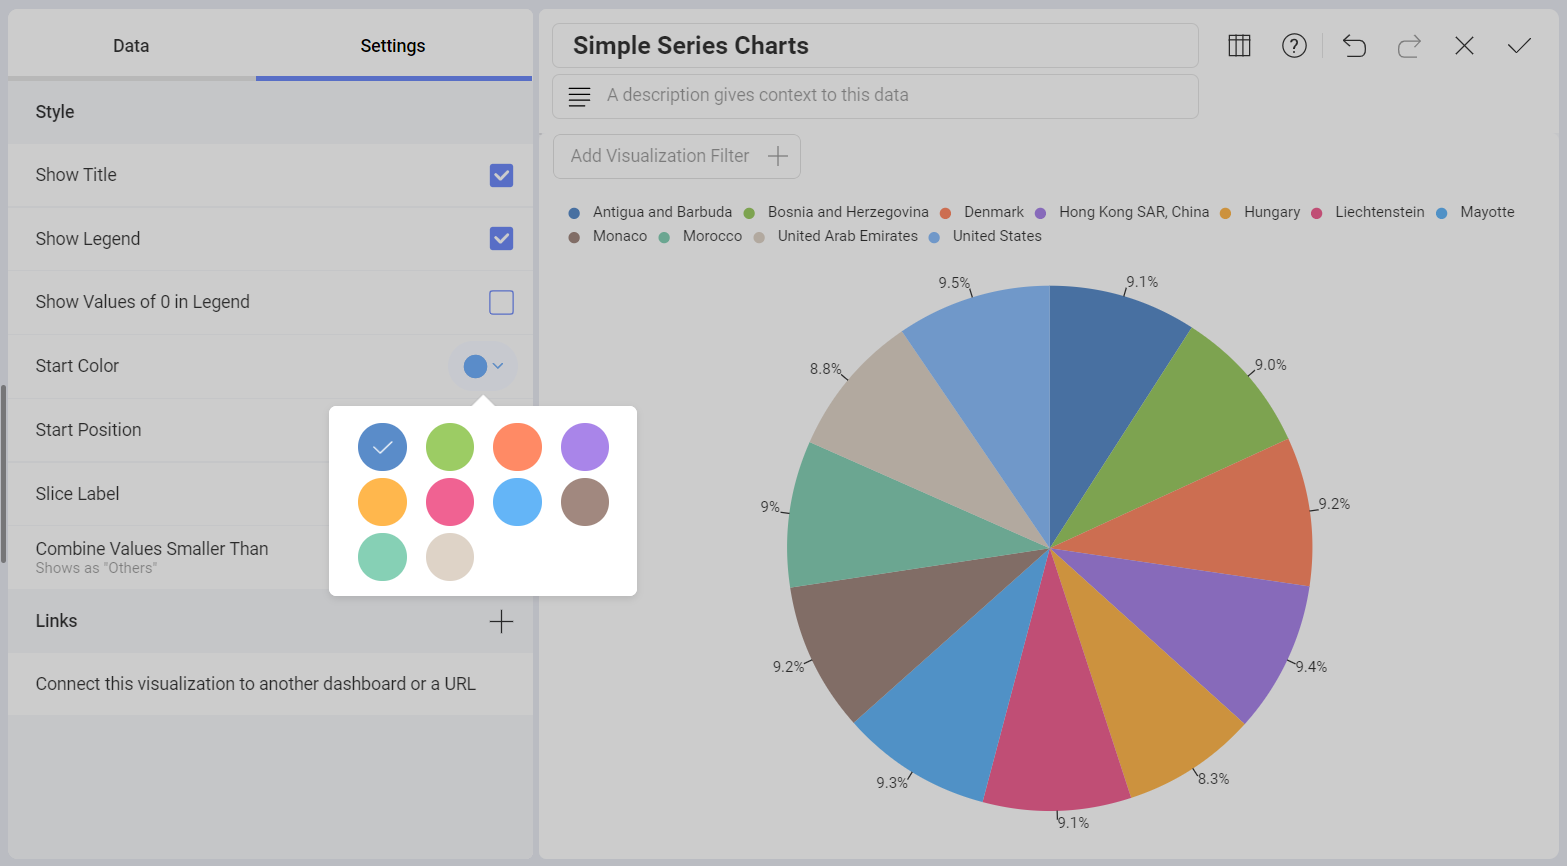This screenshot has height=866, width=1567.
Task: Enable Show Values of 0 in Legend
Action: tap(501, 302)
